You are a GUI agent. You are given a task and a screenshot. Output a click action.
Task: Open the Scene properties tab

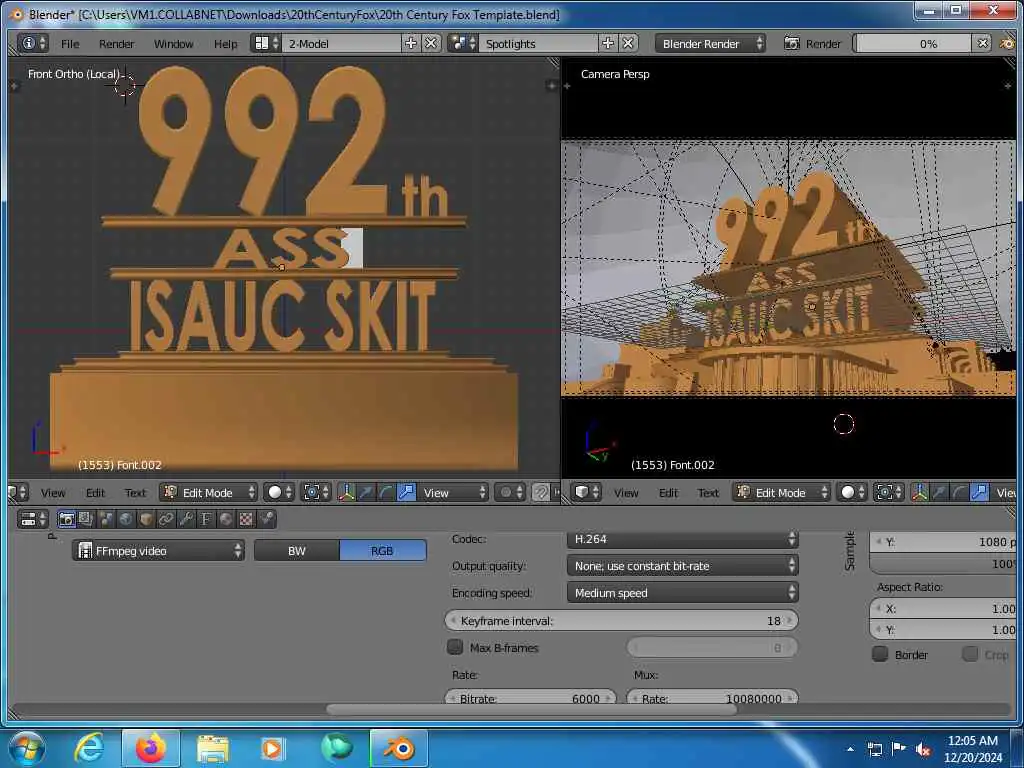(x=106, y=519)
